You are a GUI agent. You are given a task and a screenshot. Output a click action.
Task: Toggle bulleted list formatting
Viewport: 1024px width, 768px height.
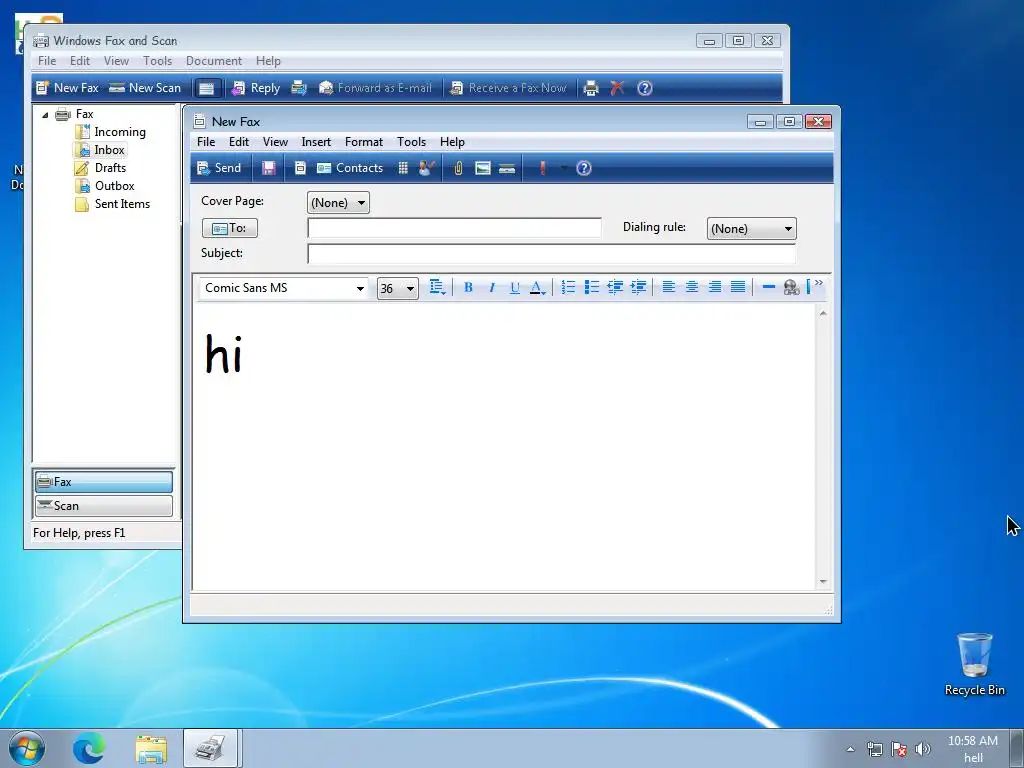(592, 287)
